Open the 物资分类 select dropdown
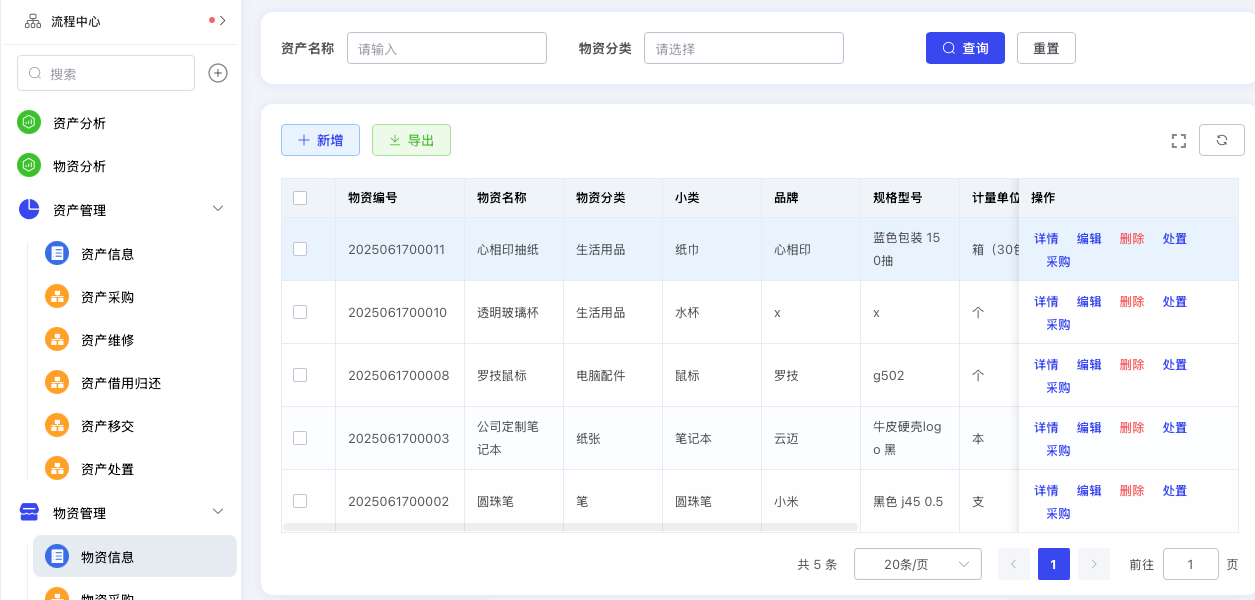The image size is (1255, 600). pyautogui.click(x=743, y=48)
